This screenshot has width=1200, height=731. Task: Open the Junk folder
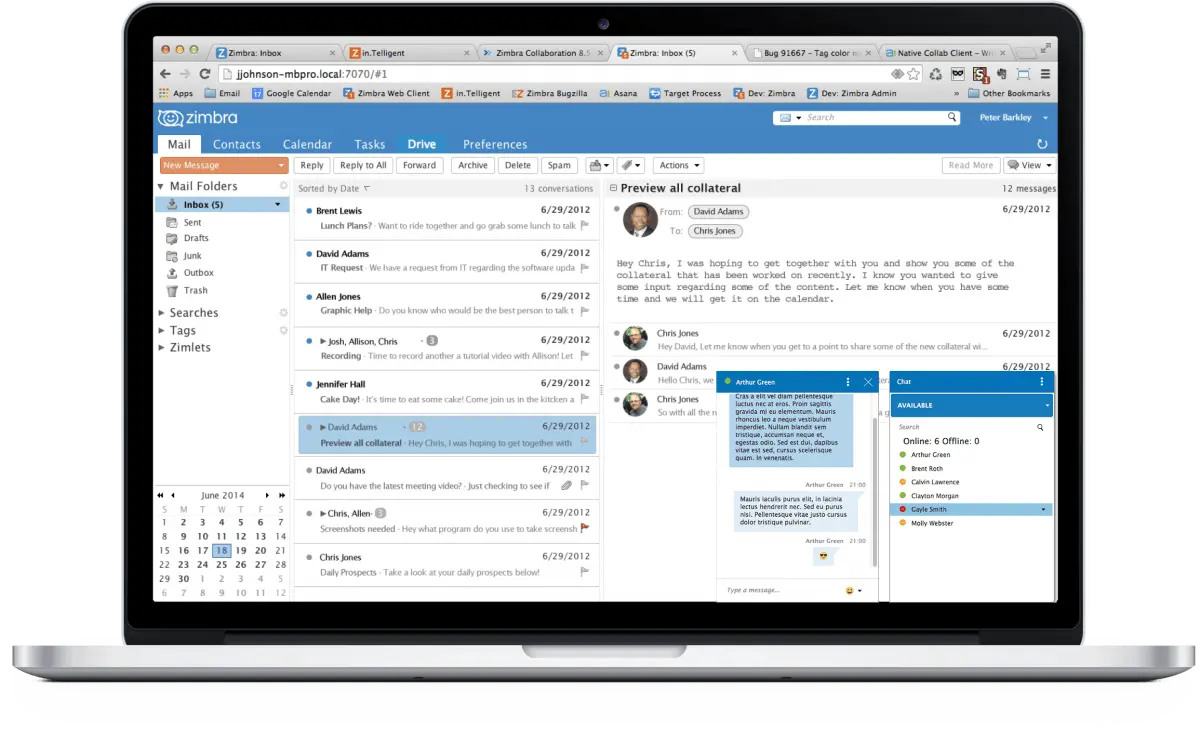click(x=192, y=255)
